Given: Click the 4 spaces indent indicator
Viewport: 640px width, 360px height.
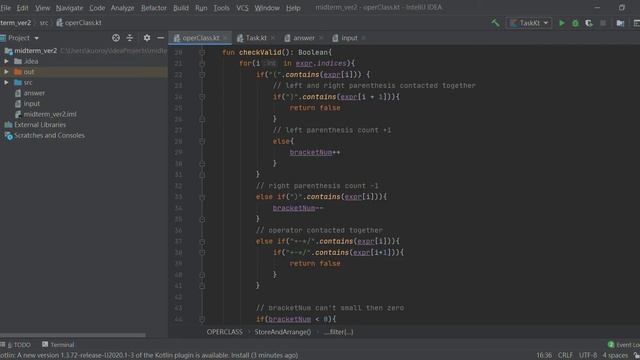Looking at the screenshot, I should click(615, 356).
